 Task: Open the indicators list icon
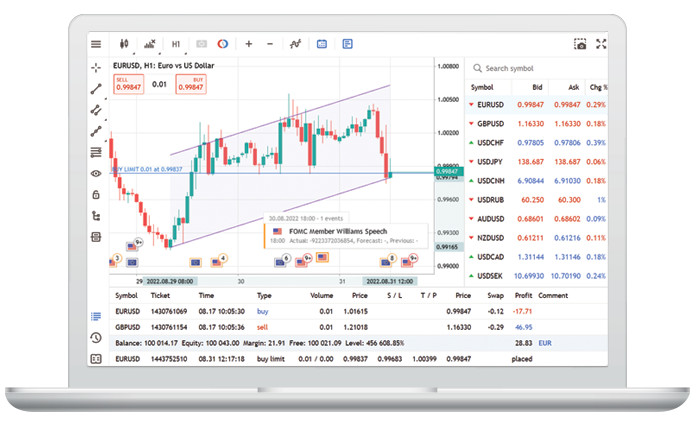click(x=295, y=44)
